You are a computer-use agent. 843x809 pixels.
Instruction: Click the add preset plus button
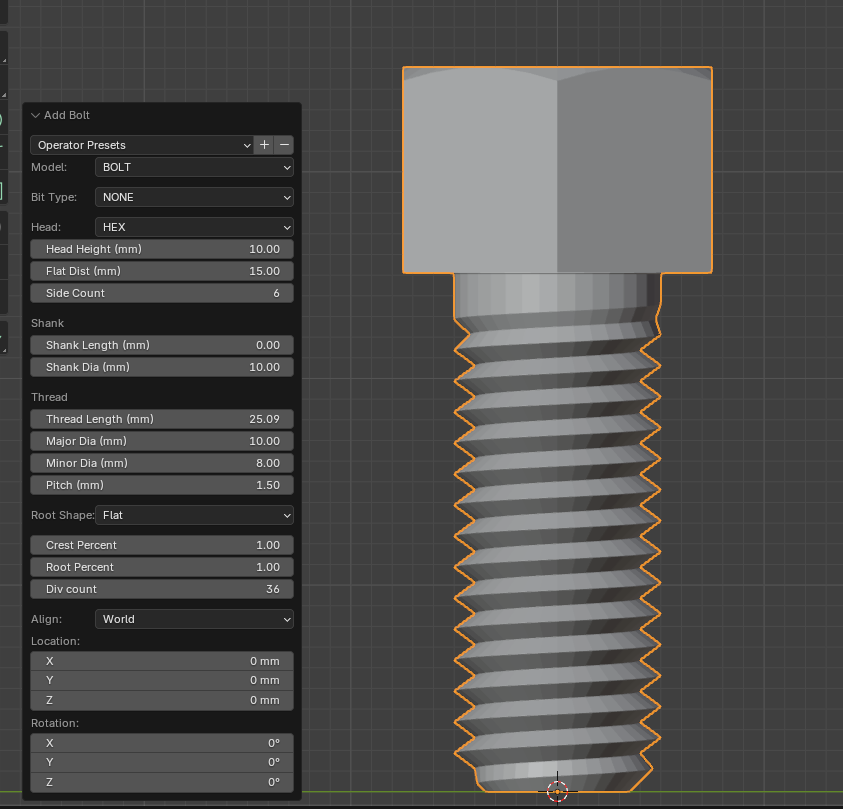click(264, 145)
